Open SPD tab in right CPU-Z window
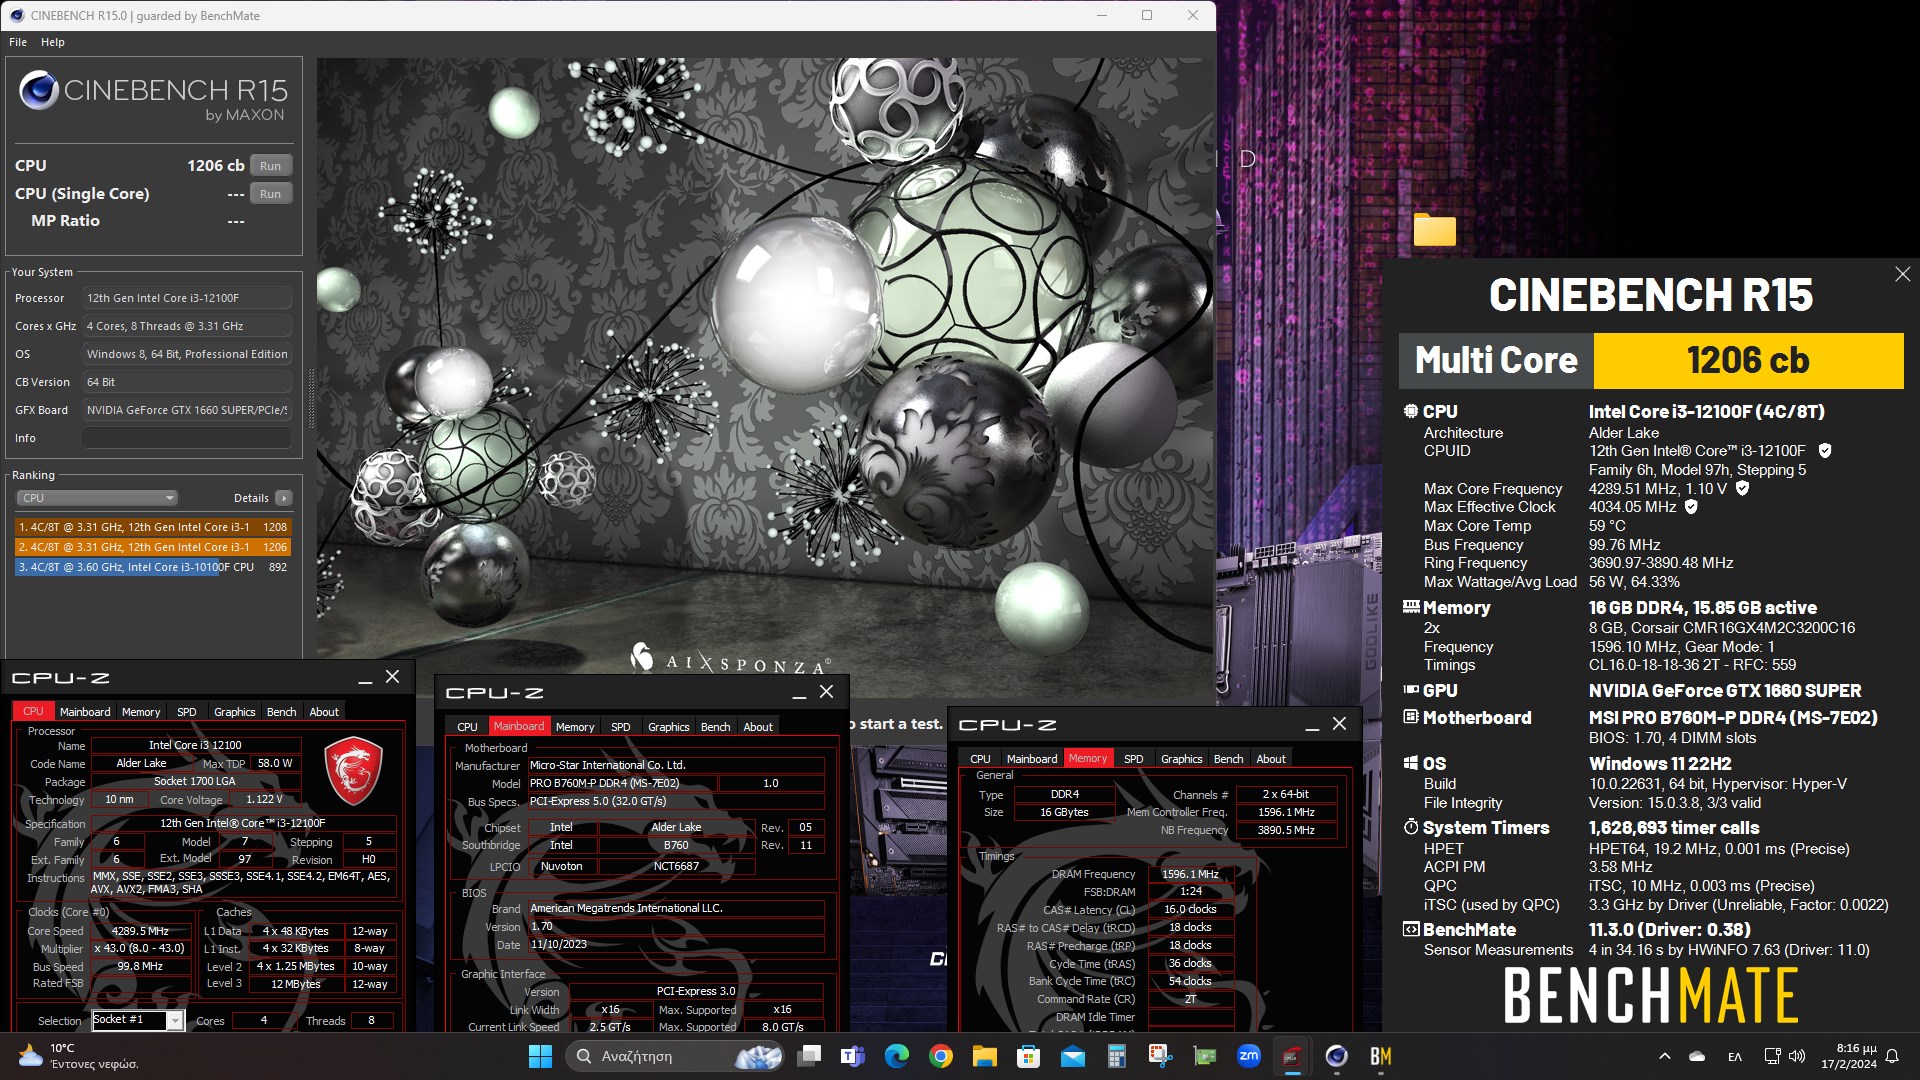 pyautogui.click(x=1134, y=759)
